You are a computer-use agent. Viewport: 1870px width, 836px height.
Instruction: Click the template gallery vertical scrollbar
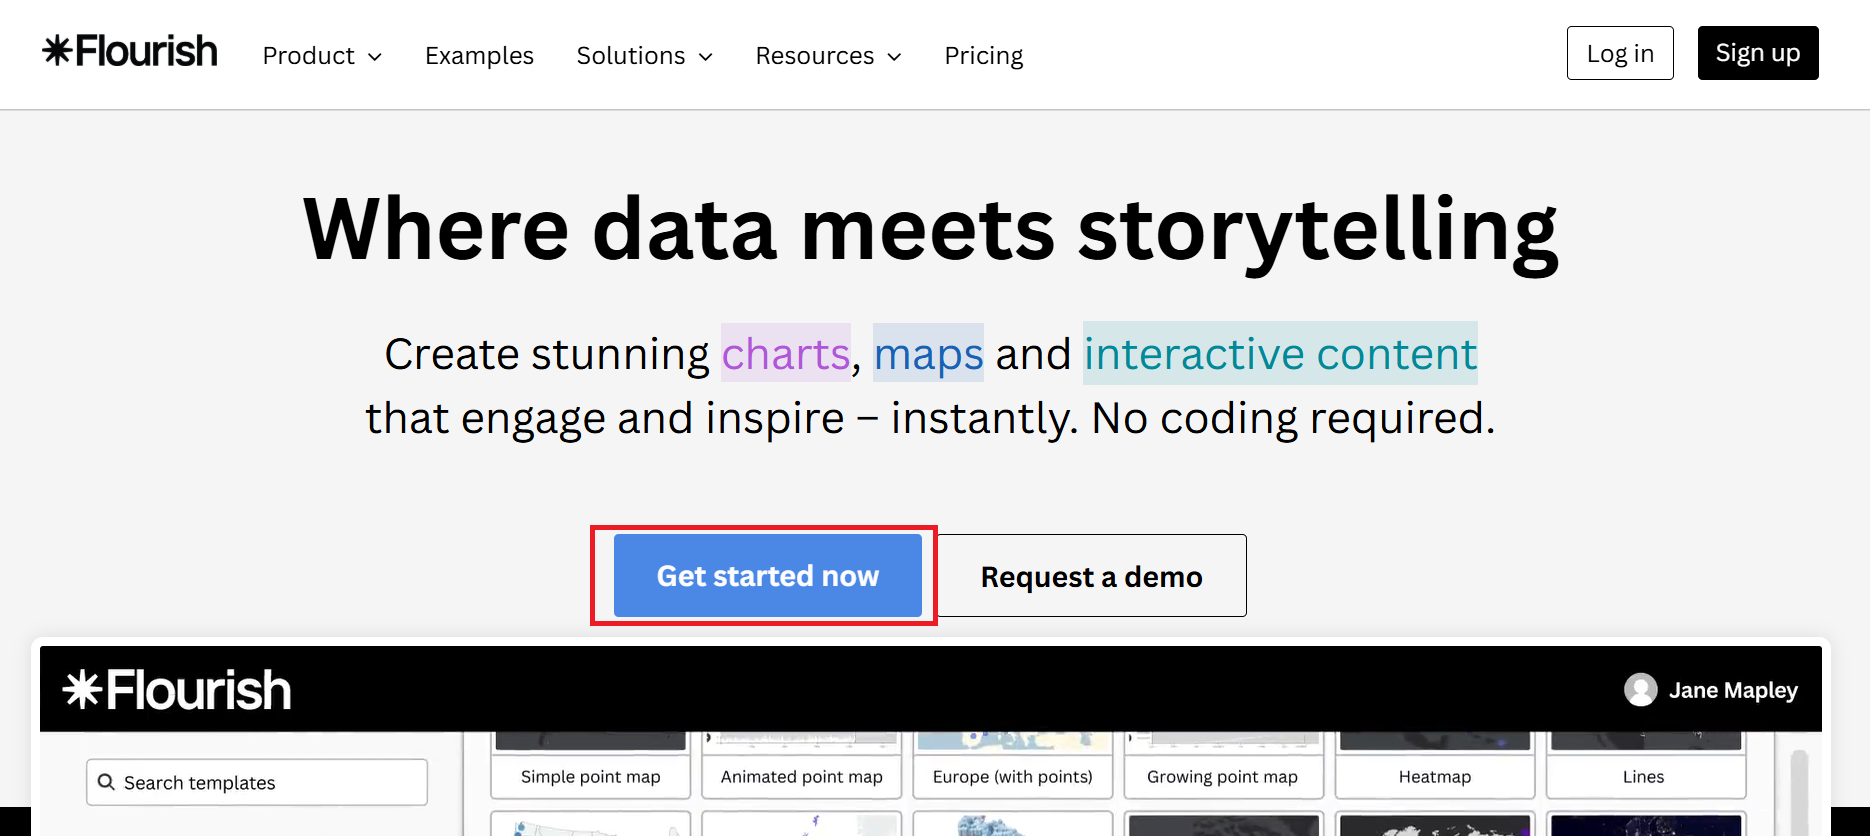(x=1798, y=790)
